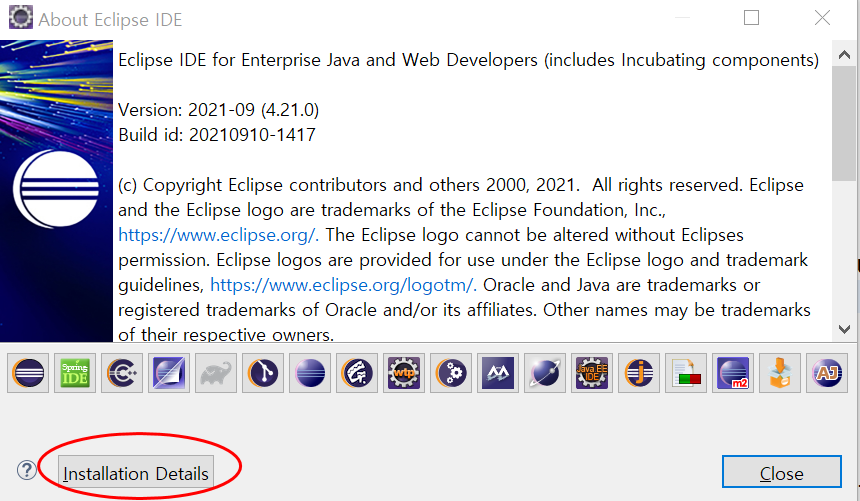Open the Git branch plugin icon
This screenshot has width=860, height=501.
[x=263, y=373]
